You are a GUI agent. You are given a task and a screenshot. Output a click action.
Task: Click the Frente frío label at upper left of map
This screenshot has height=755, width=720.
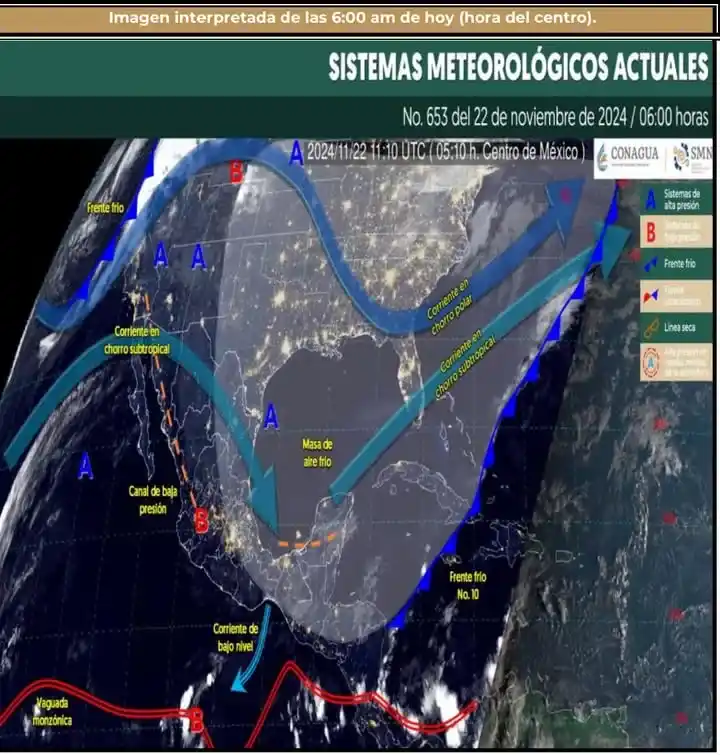tap(105, 208)
